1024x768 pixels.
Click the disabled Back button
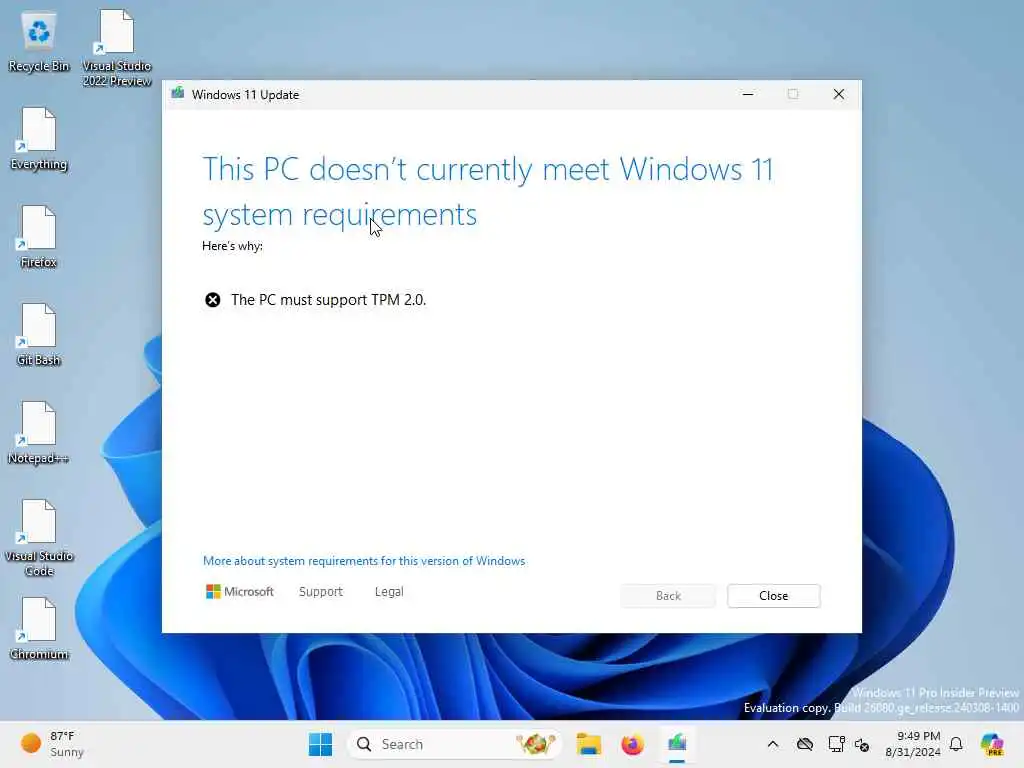668,596
